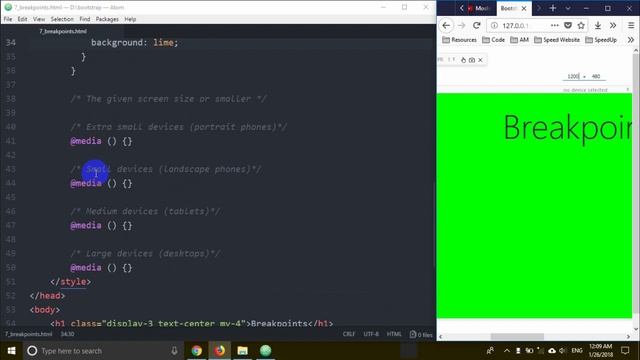Screen dimensions: 640x360
Task: Click the Large devices comment line
Action: [145, 253]
